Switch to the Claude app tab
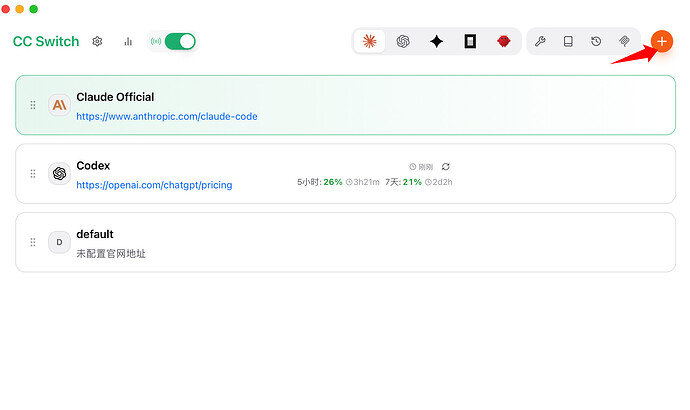 point(369,41)
